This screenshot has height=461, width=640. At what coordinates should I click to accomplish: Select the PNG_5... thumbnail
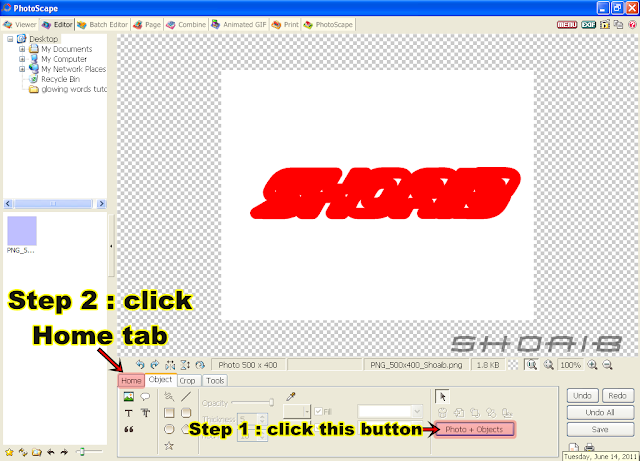pos(22,235)
